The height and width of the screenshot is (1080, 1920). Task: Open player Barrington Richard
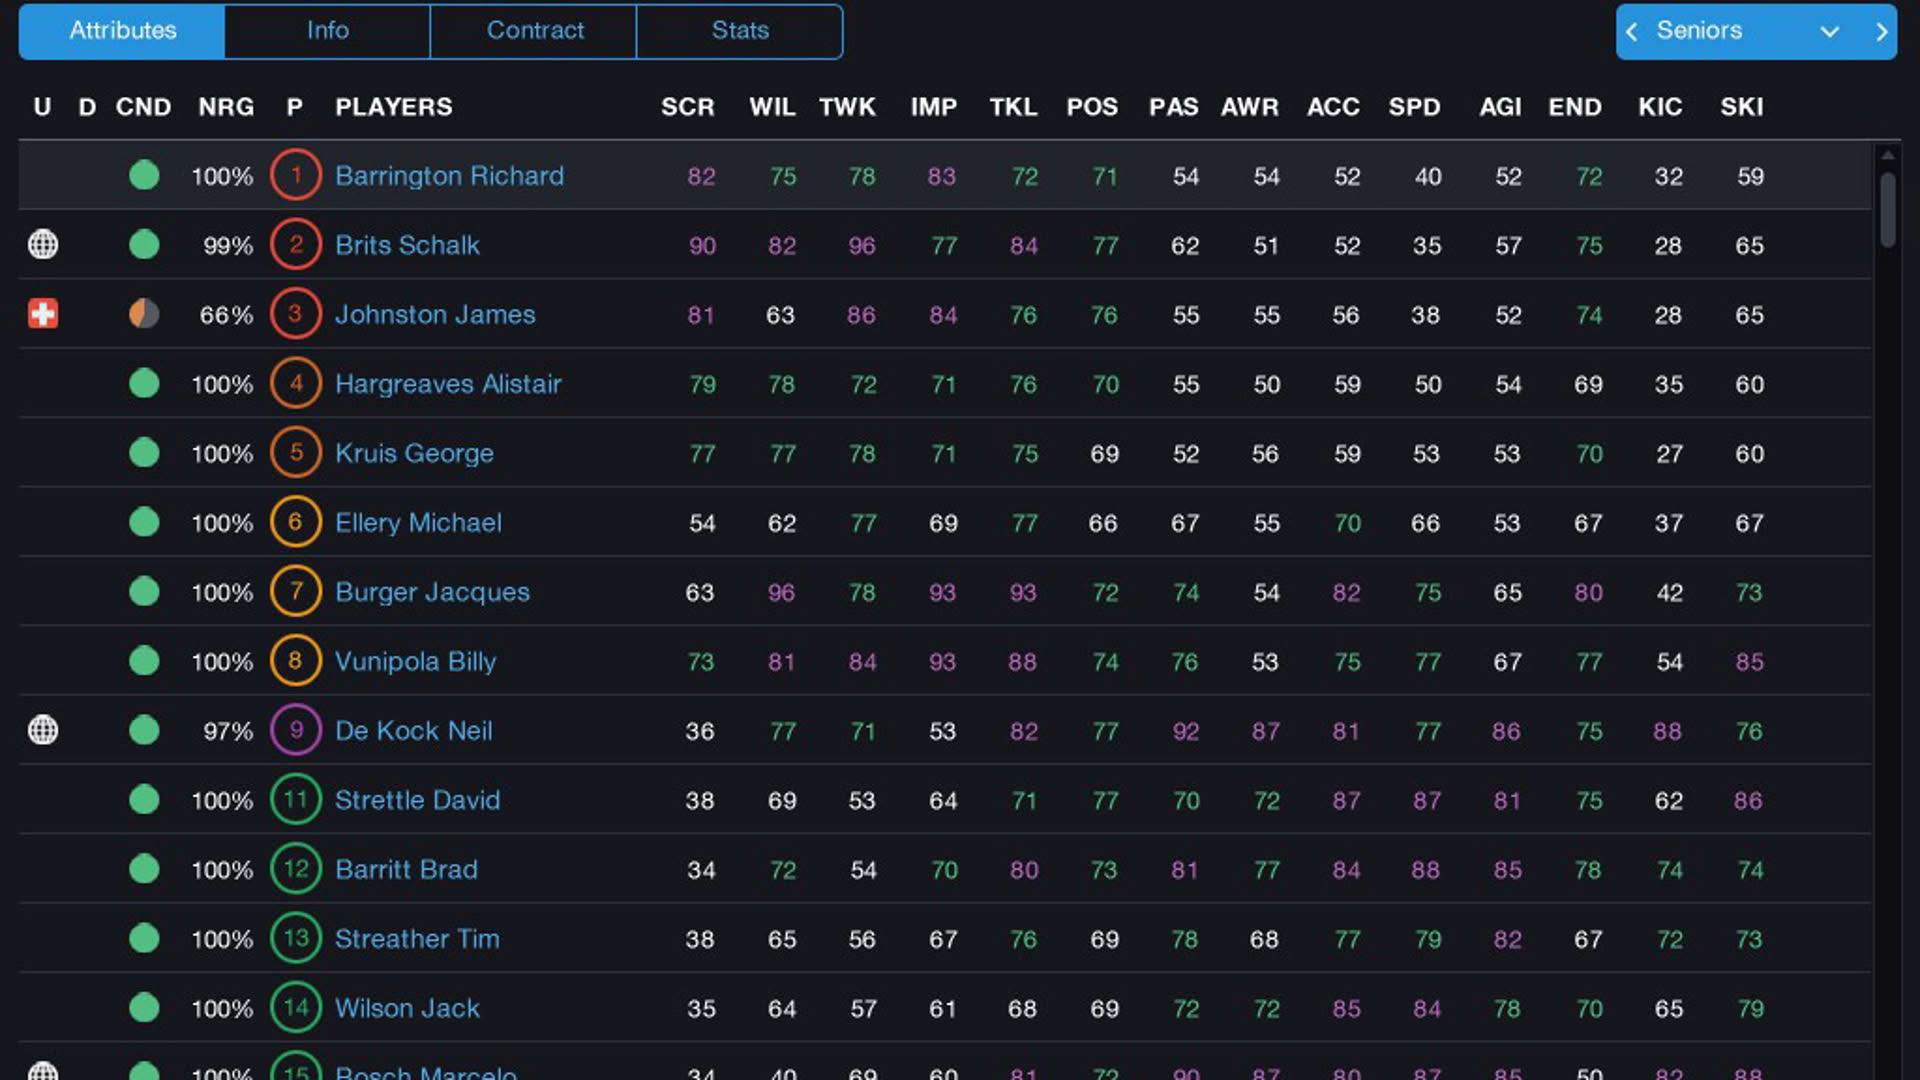[449, 176]
